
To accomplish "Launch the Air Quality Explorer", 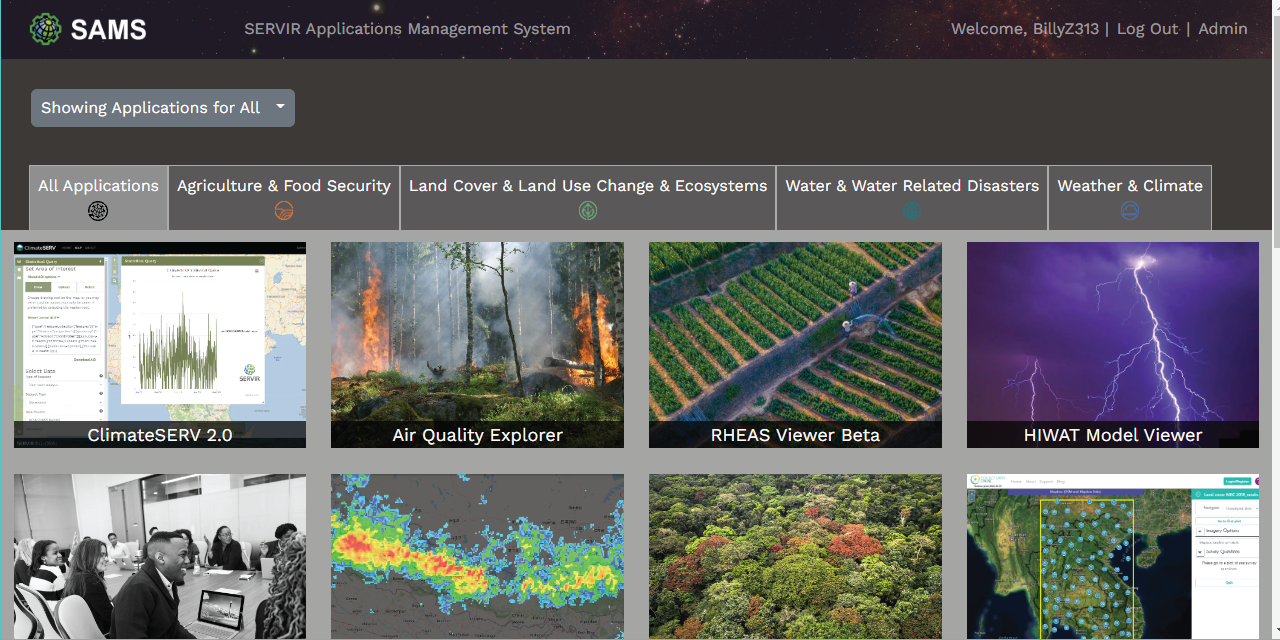I will [477, 345].
